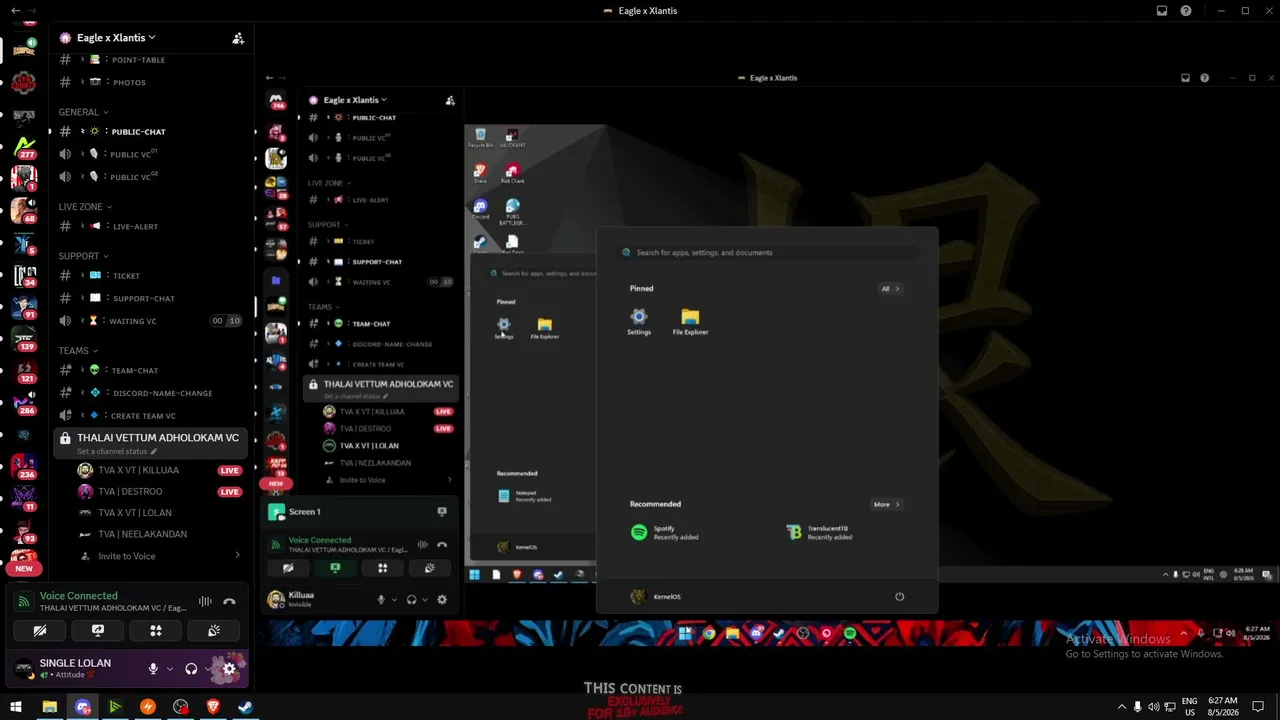Turn on camera in the main voice panel
Screen dimensions: 1280x720
tap(40, 631)
